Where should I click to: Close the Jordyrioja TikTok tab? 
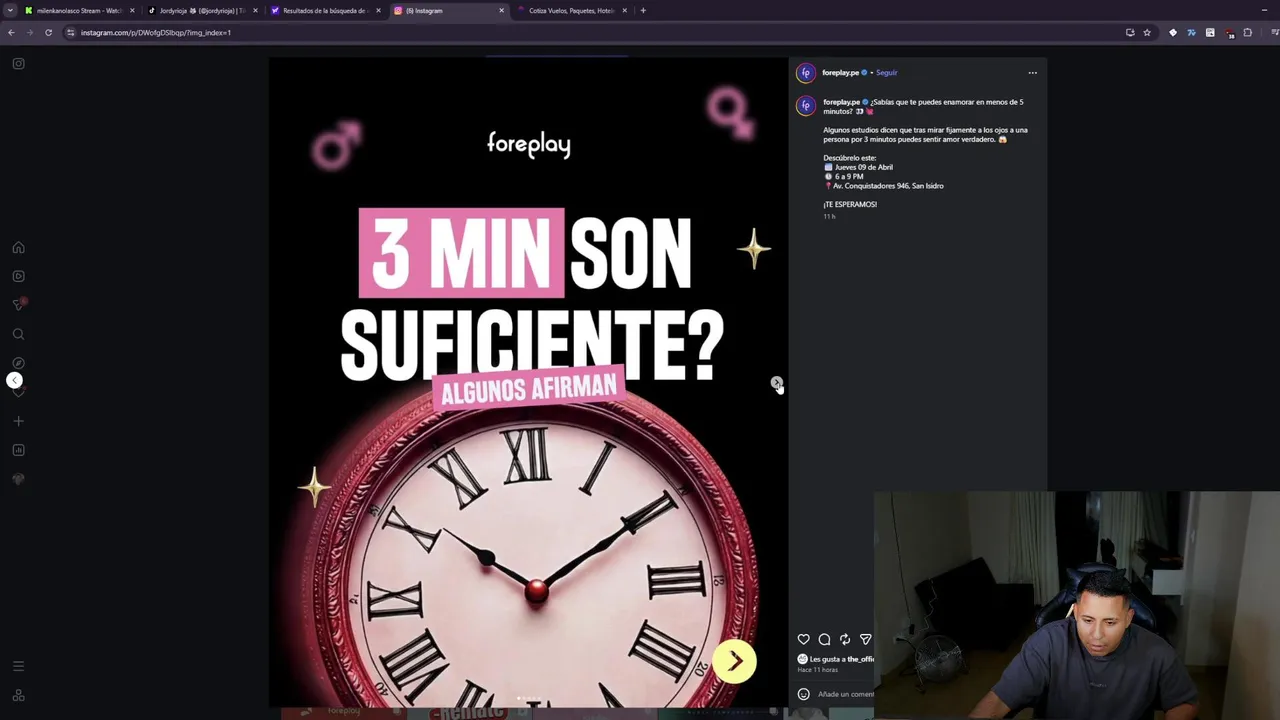(x=255, y=11)
